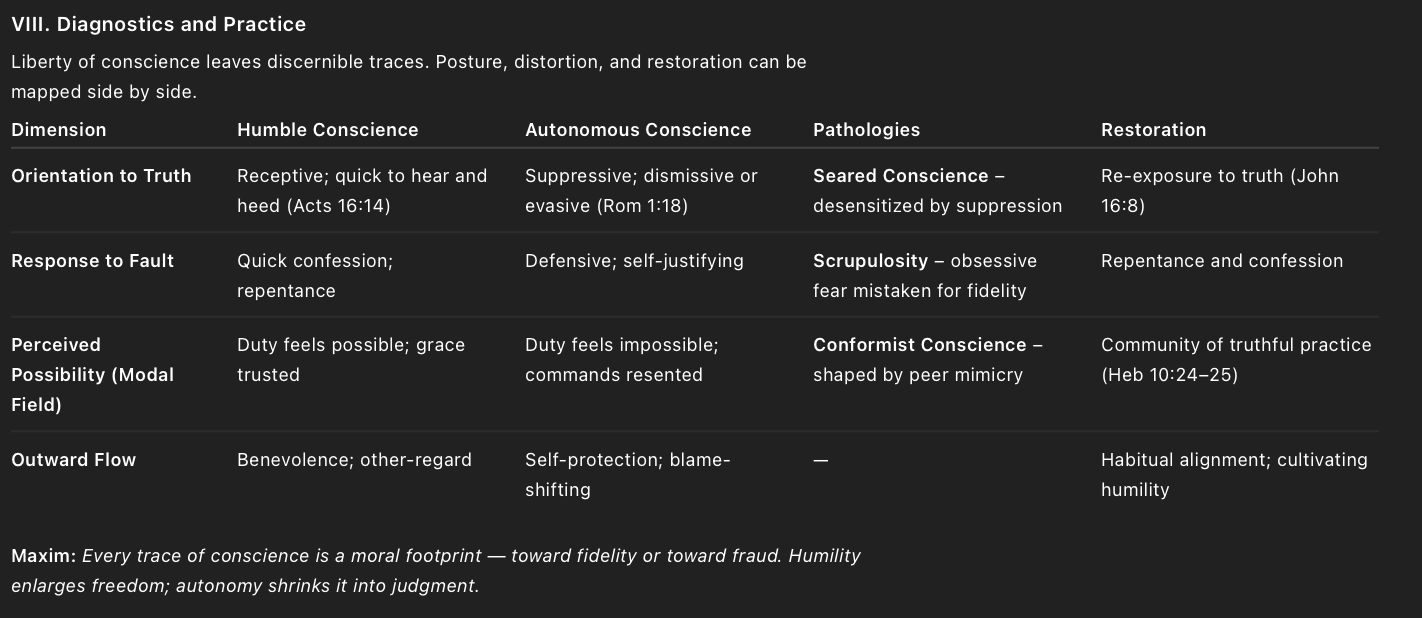Click the 'Habitual alignment; cultivating humility' cell
Viewport: 1422px width, 618px height.
(x=1234, y=474)
